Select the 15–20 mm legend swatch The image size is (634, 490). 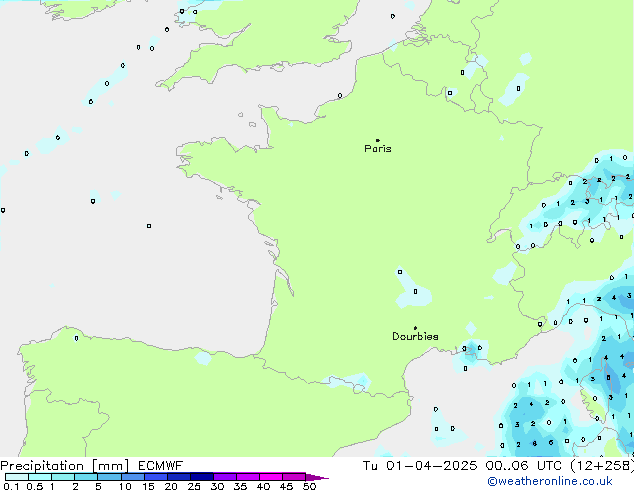[x=155, y=477]
